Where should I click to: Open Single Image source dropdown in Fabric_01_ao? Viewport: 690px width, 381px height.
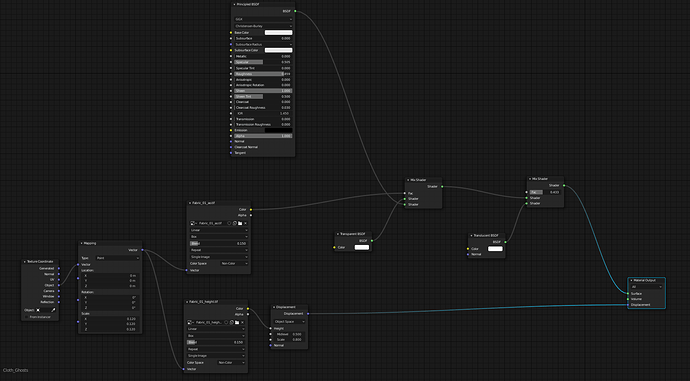pyautogui.click(x=219, y=257)
